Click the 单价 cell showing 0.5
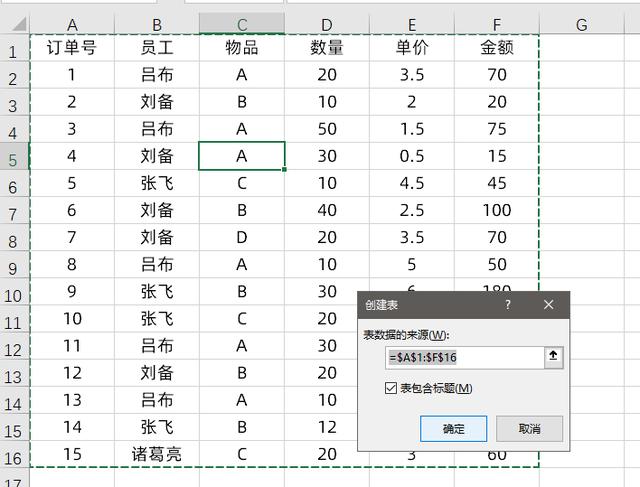Screen dimensions: 640x487 [x=411, y=156]
